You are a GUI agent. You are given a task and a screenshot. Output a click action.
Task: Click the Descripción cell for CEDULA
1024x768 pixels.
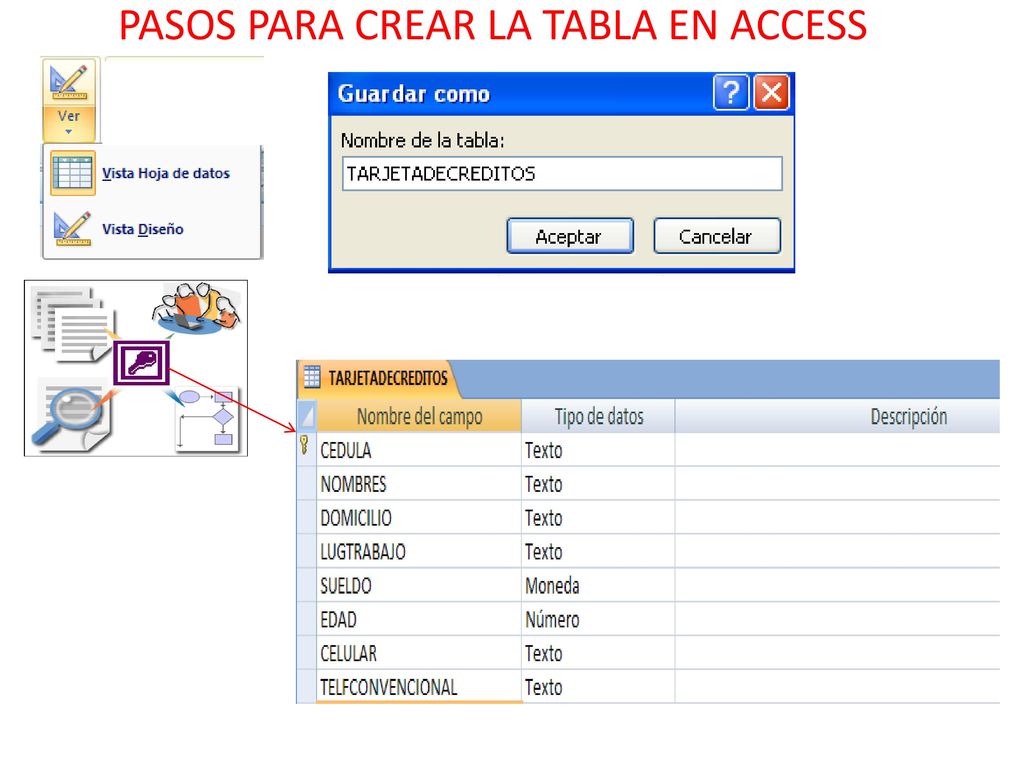click(838, 450)
